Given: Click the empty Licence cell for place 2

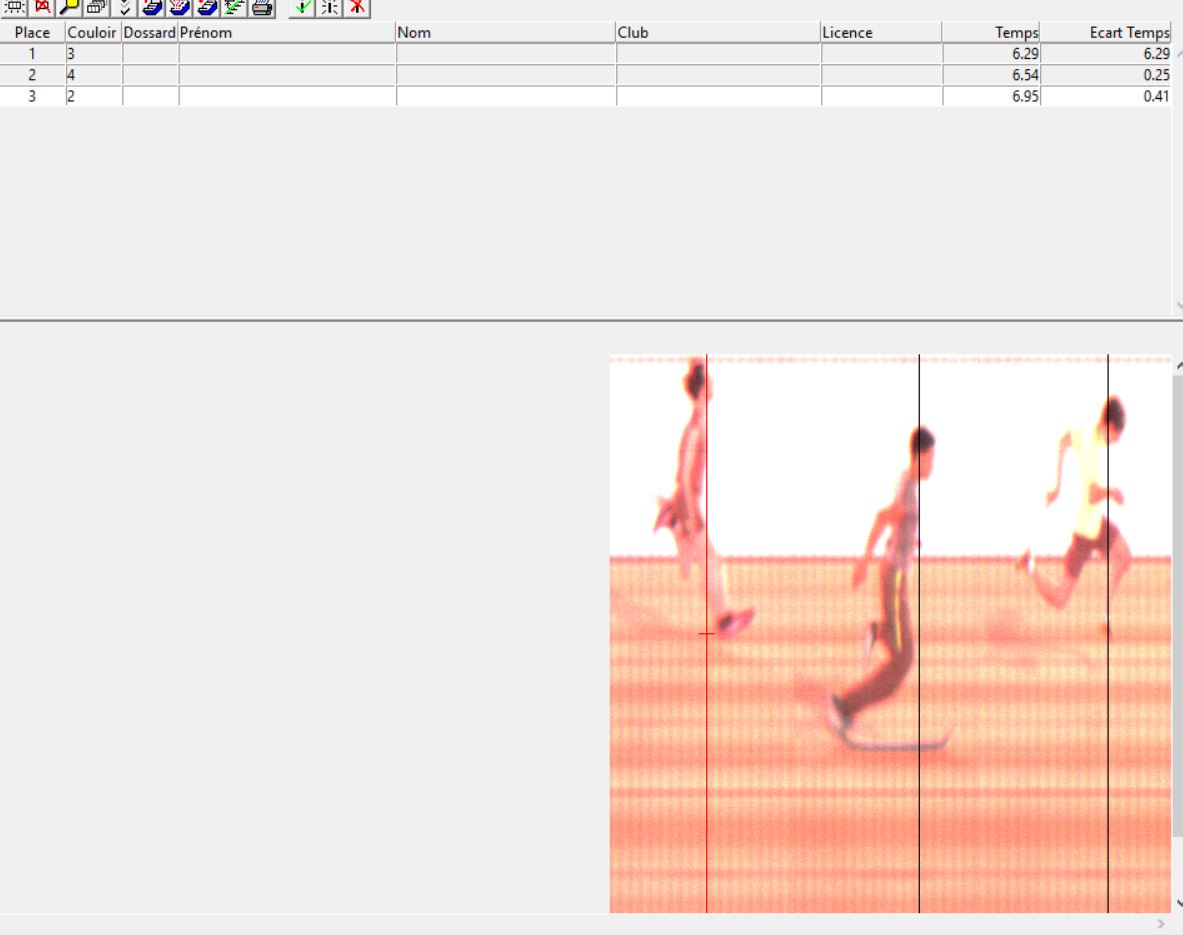Looking at the screenshot, I should [881, 75].
